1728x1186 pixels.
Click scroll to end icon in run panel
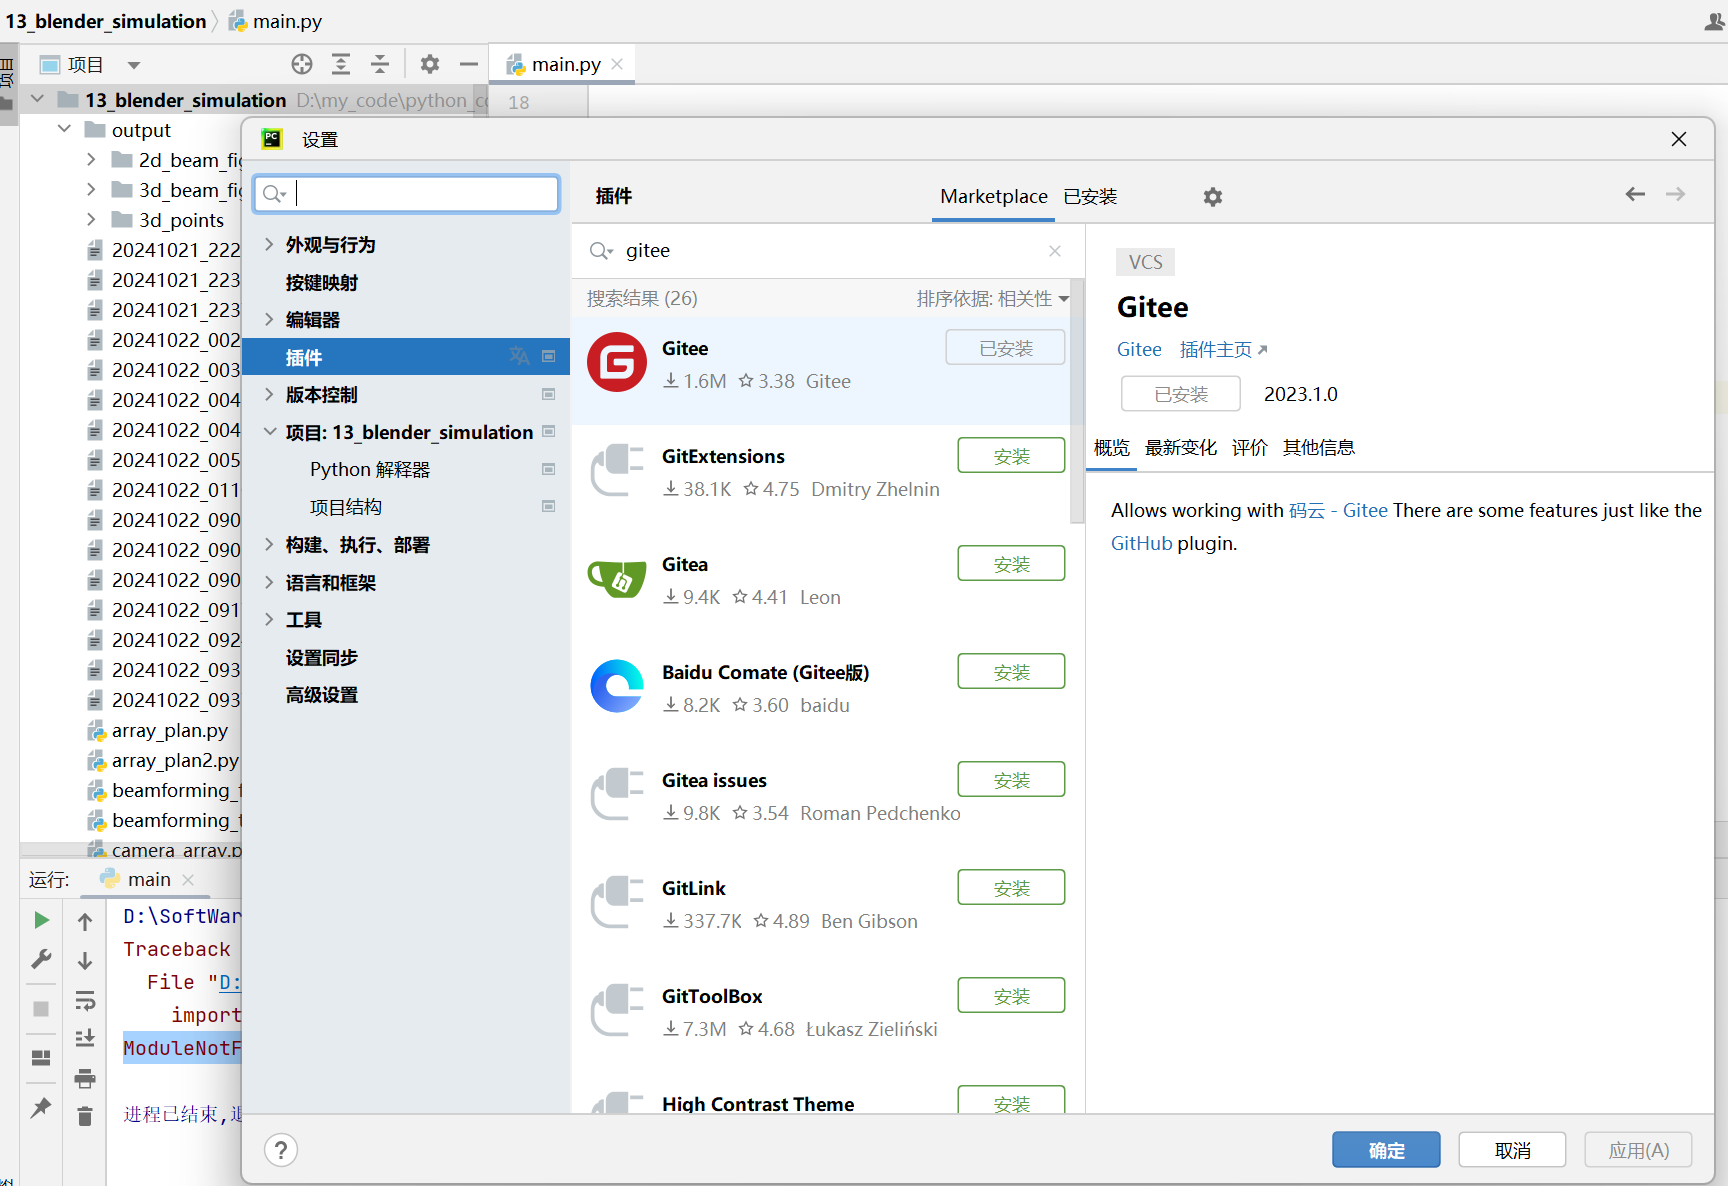click(85, 1038)
